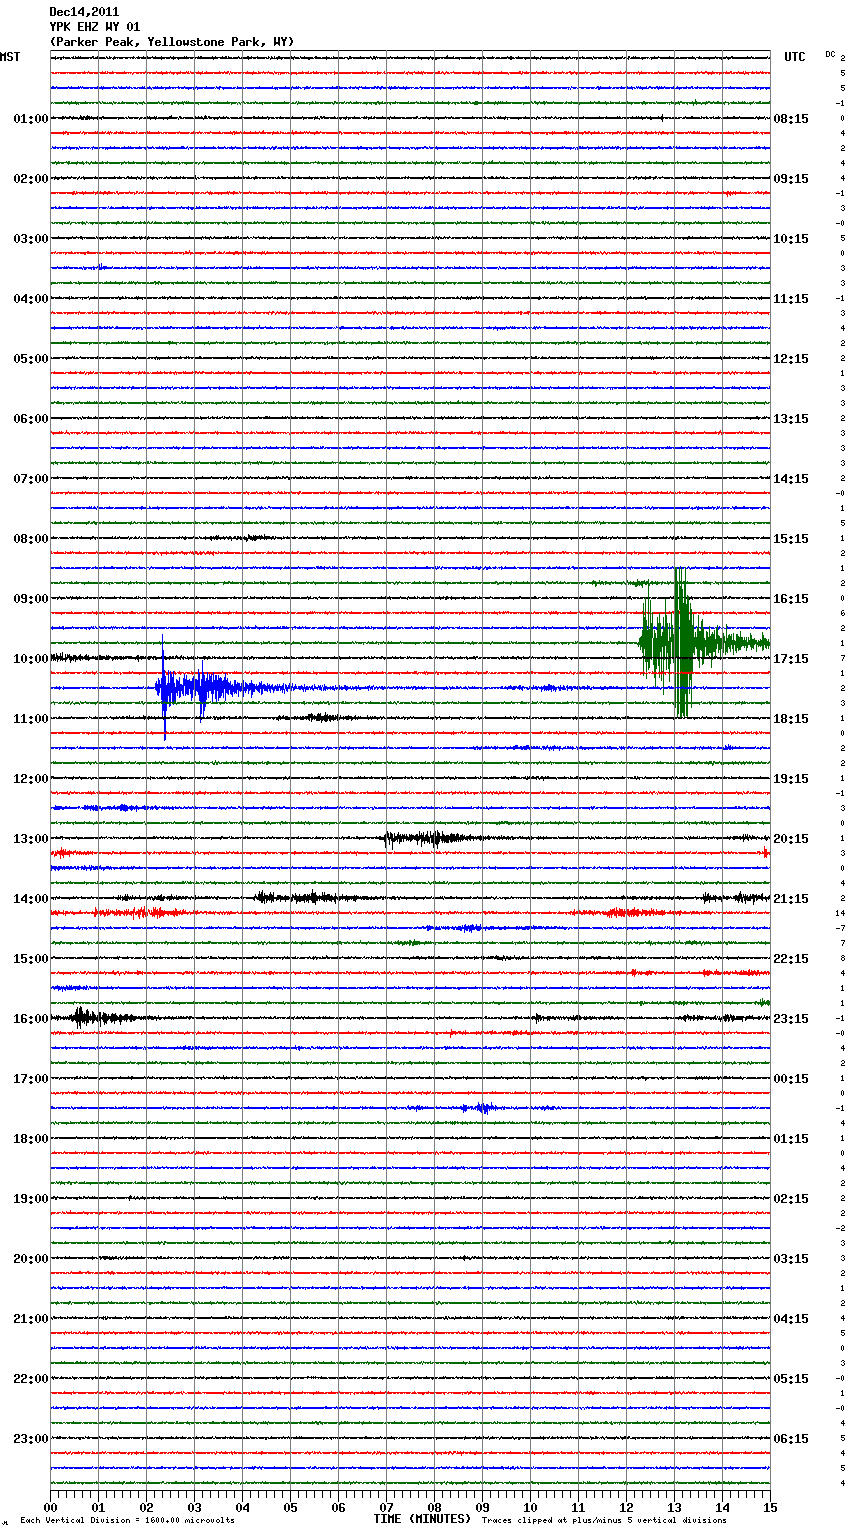Select the 04:00 MST hour label
This screenshot has height=1534, width=850.
(30, 299)
